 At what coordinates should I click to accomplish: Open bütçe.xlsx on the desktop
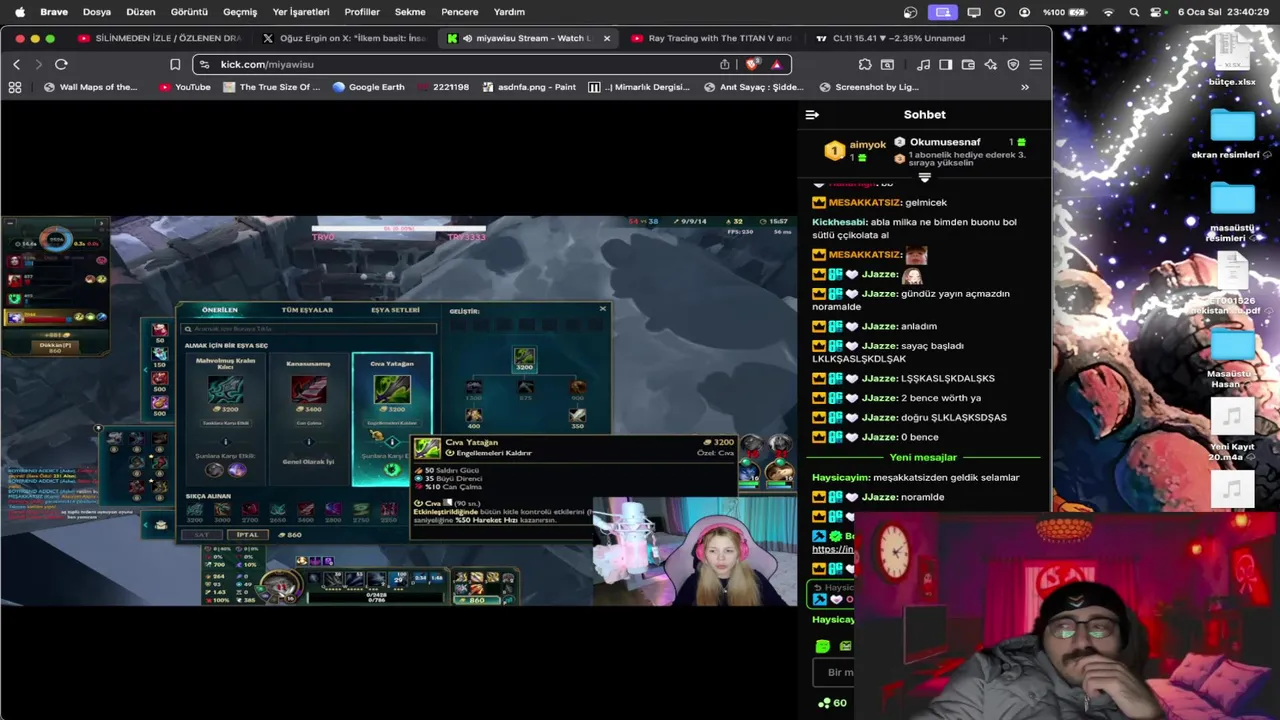(x=1232, y=60)
